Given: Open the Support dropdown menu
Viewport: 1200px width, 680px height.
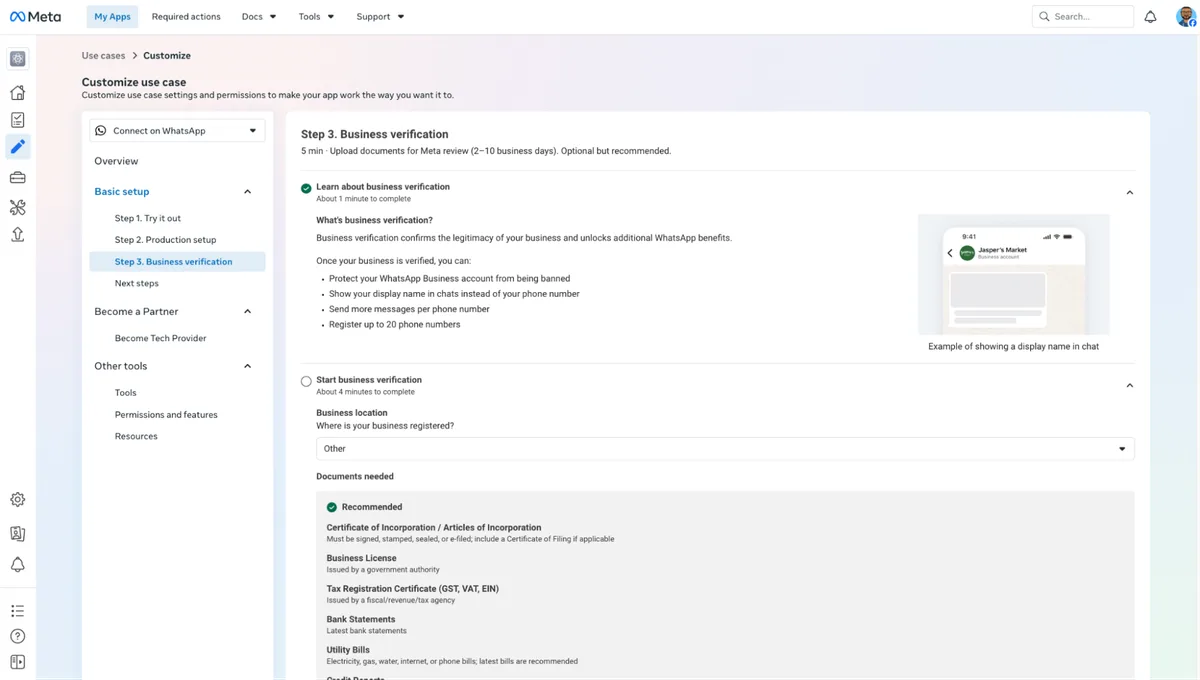Looking at the screenshot, I should tap(380, 17).
